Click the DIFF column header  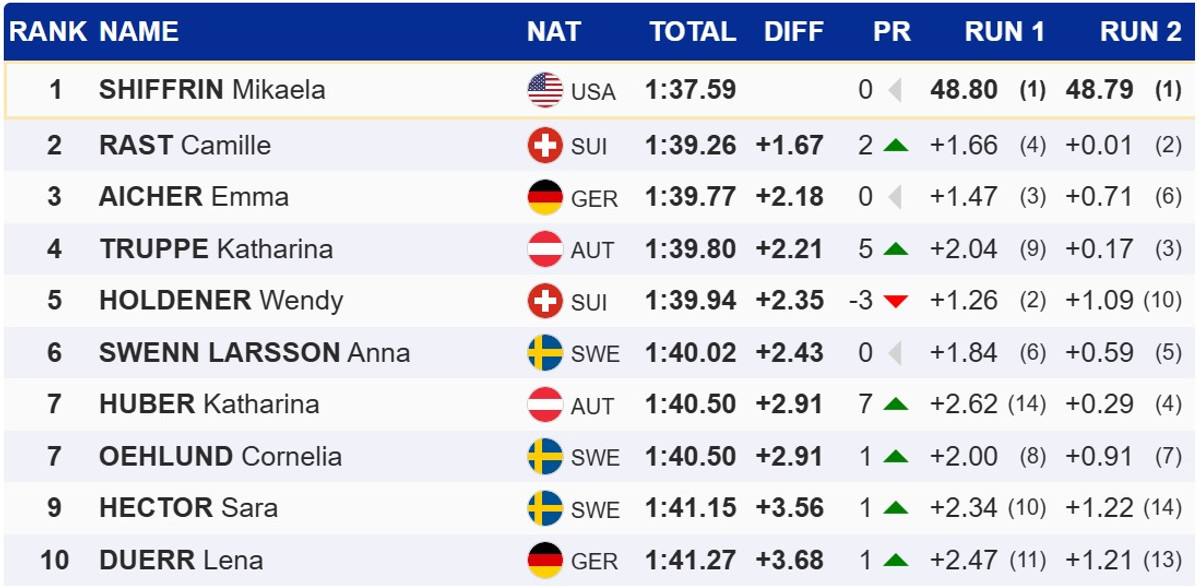794,32
